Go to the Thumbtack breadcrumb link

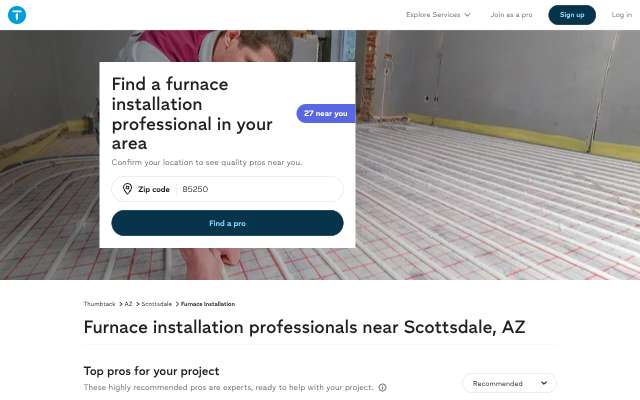click(100, 304)
